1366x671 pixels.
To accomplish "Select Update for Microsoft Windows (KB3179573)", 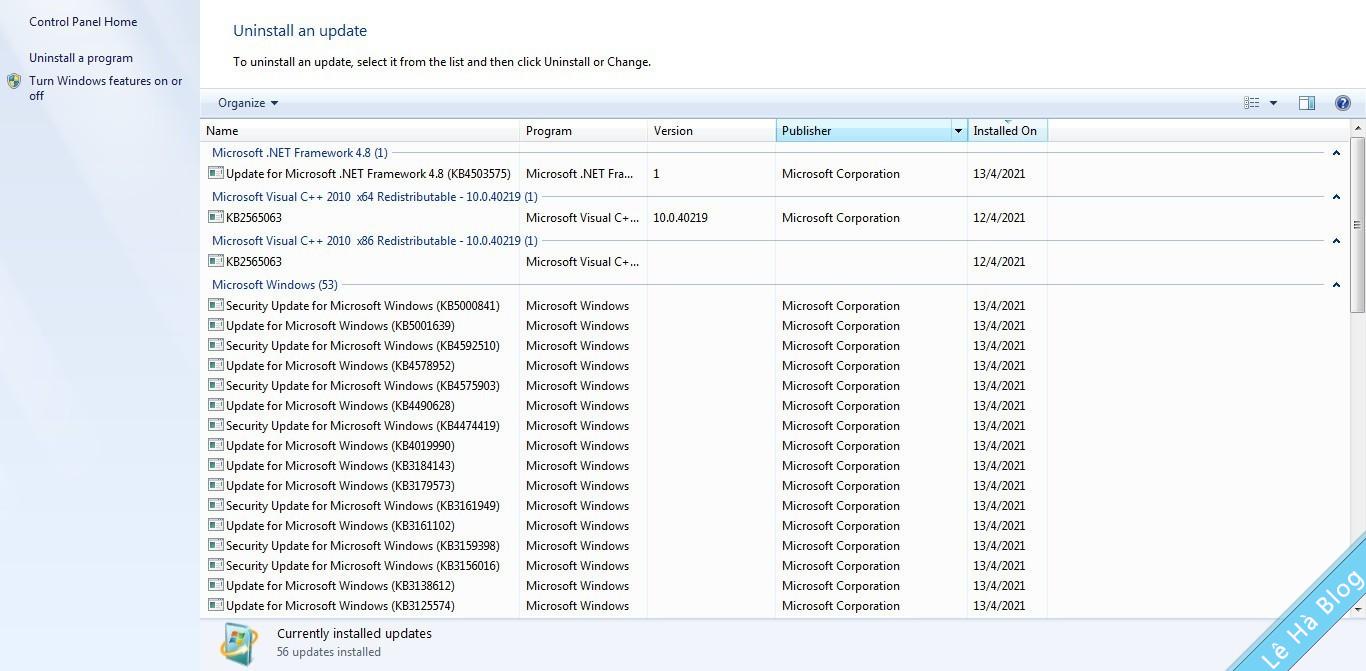I will [340, 486].
